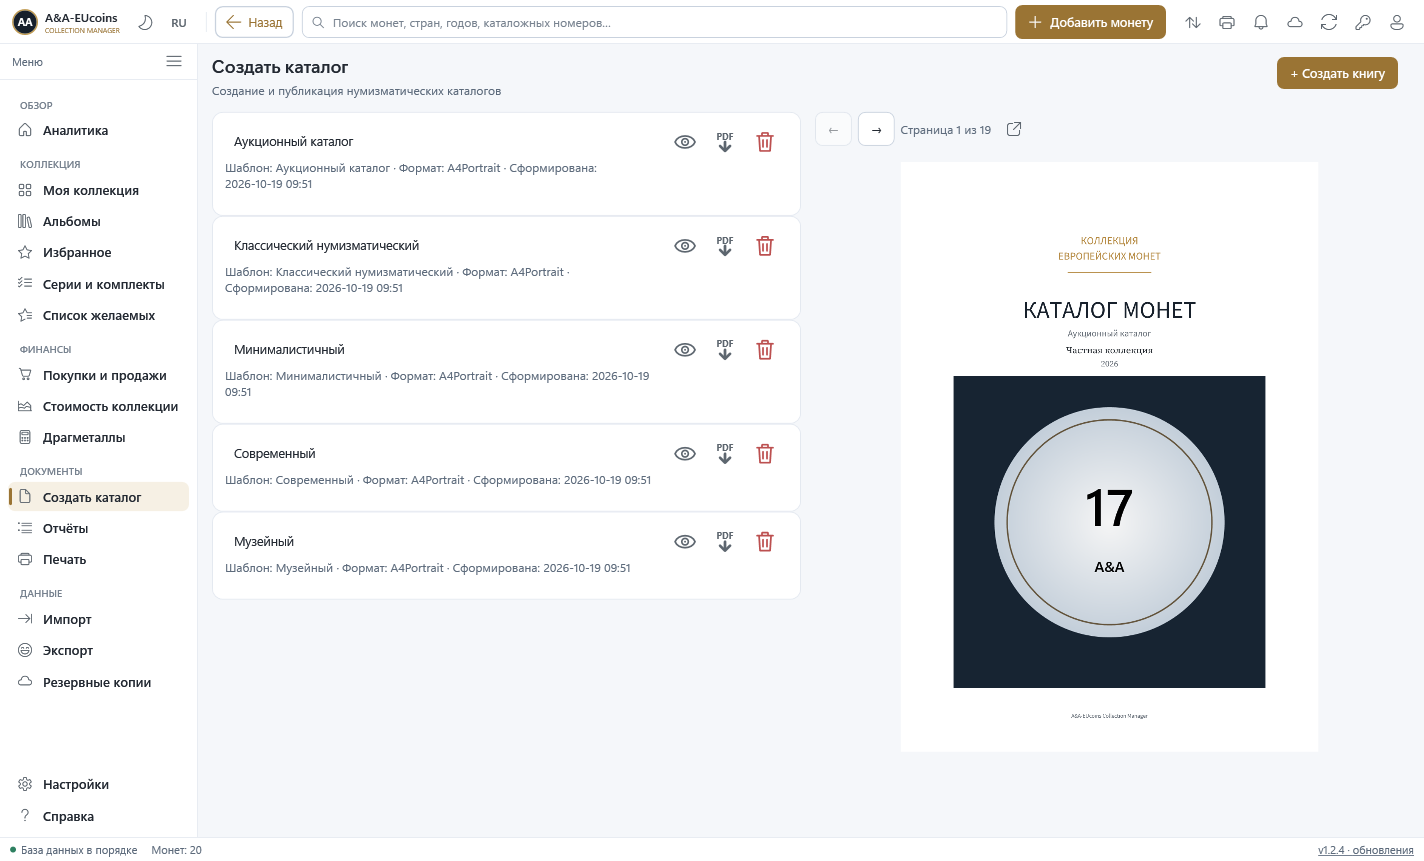
Task: Open catalog preview in external window
Action: point(1014,129)
